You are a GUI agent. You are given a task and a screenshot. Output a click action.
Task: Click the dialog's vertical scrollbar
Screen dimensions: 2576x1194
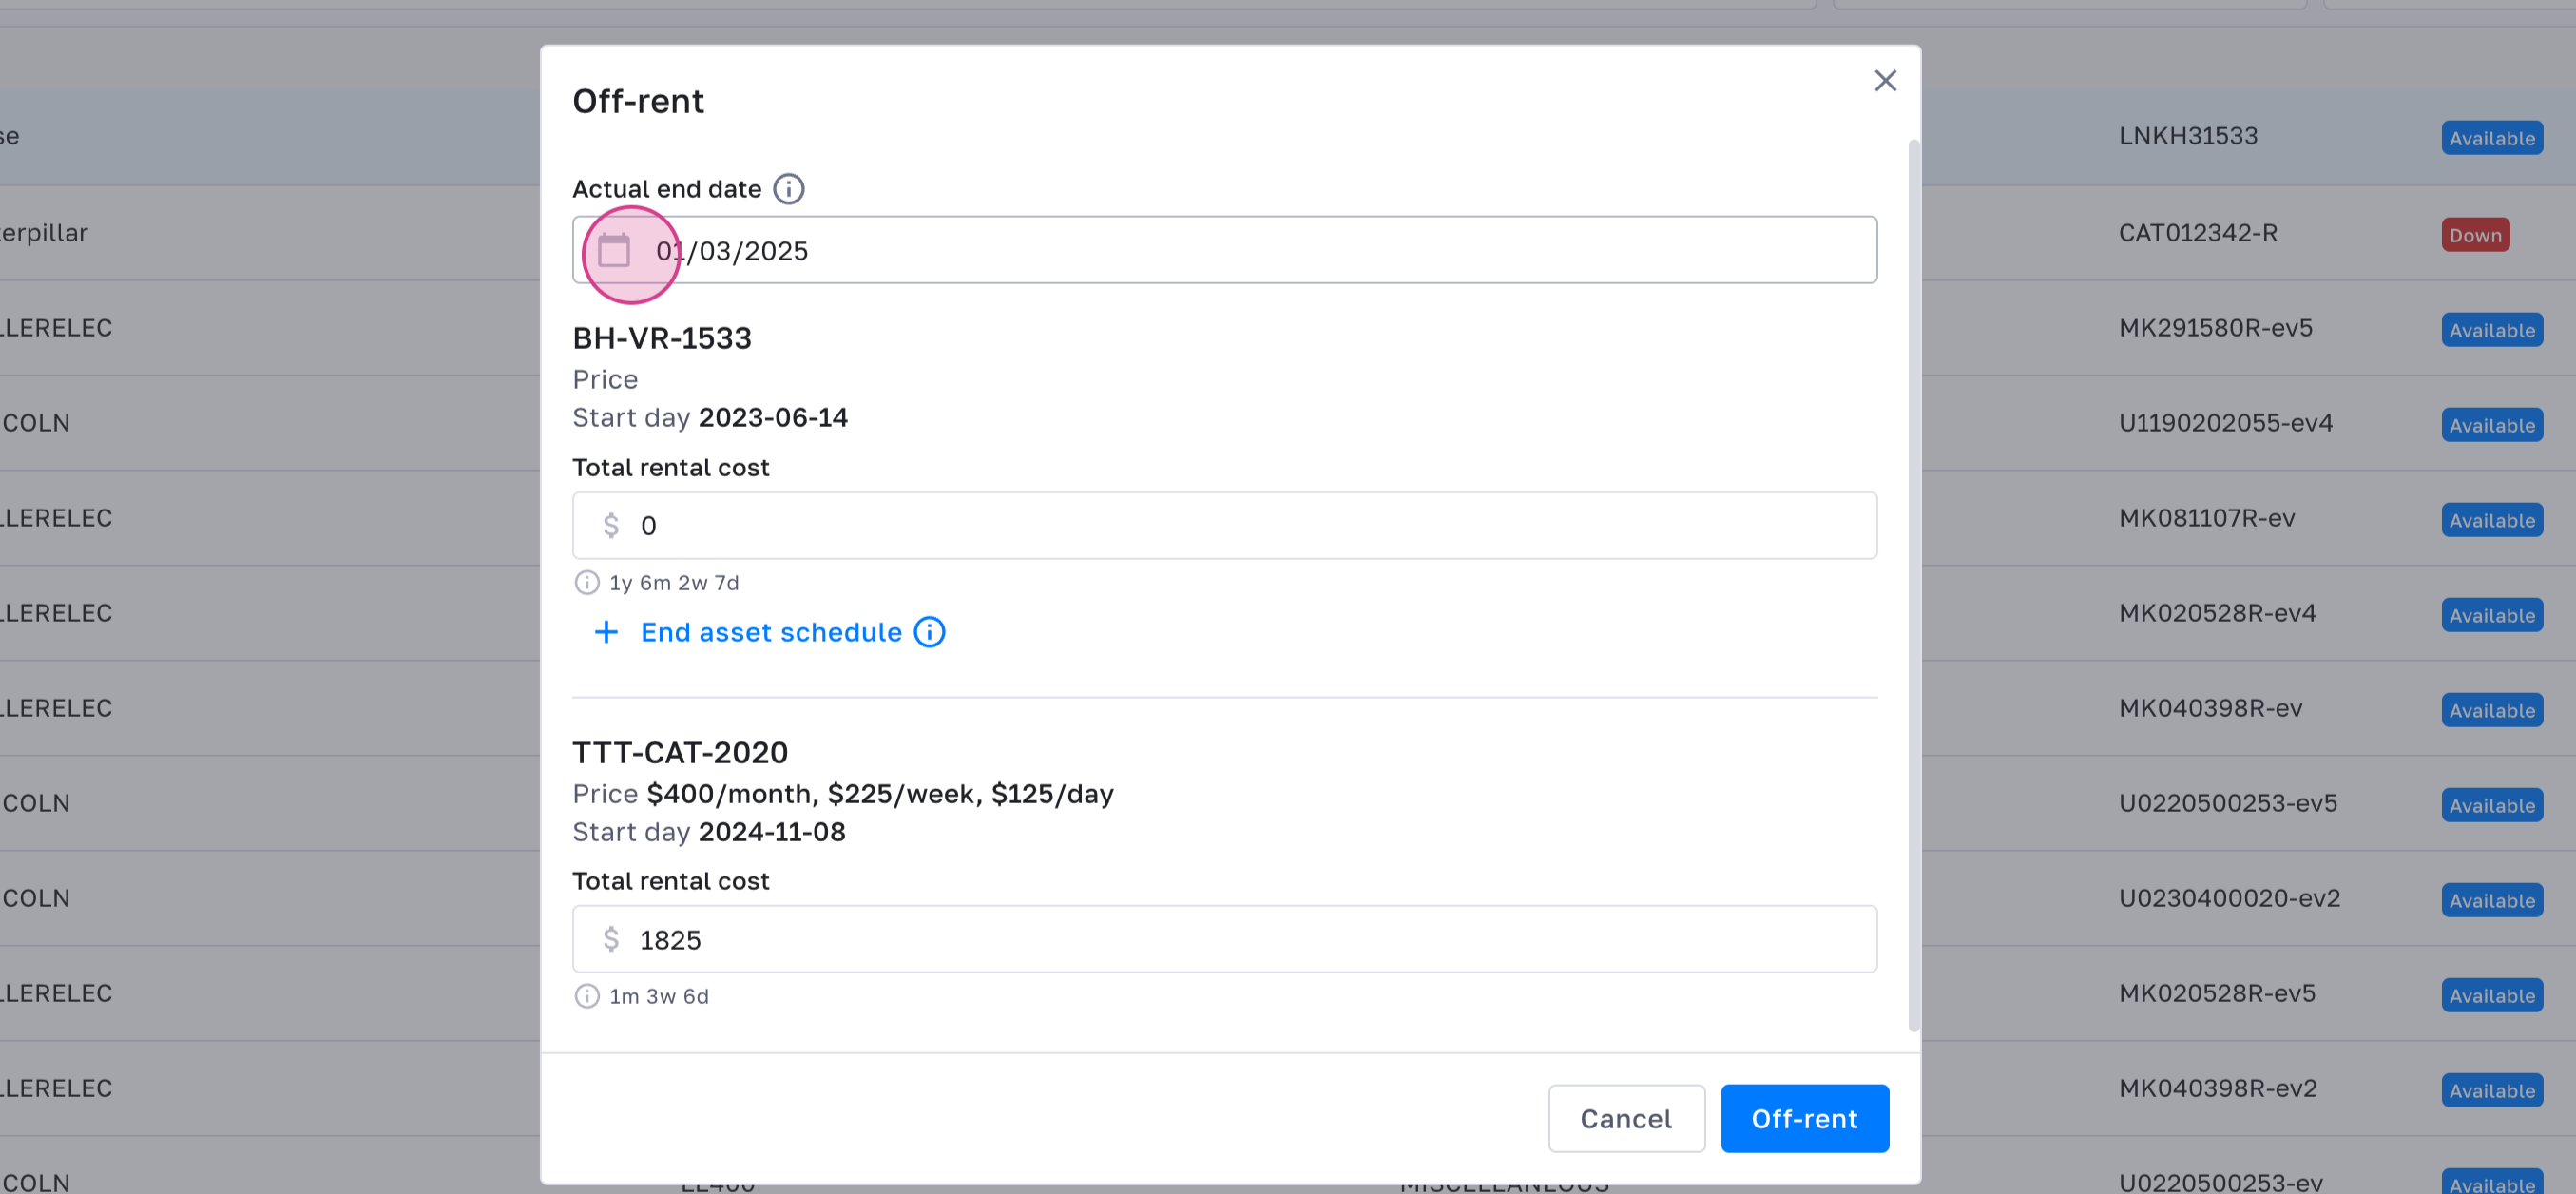(x=1913, y=585)
